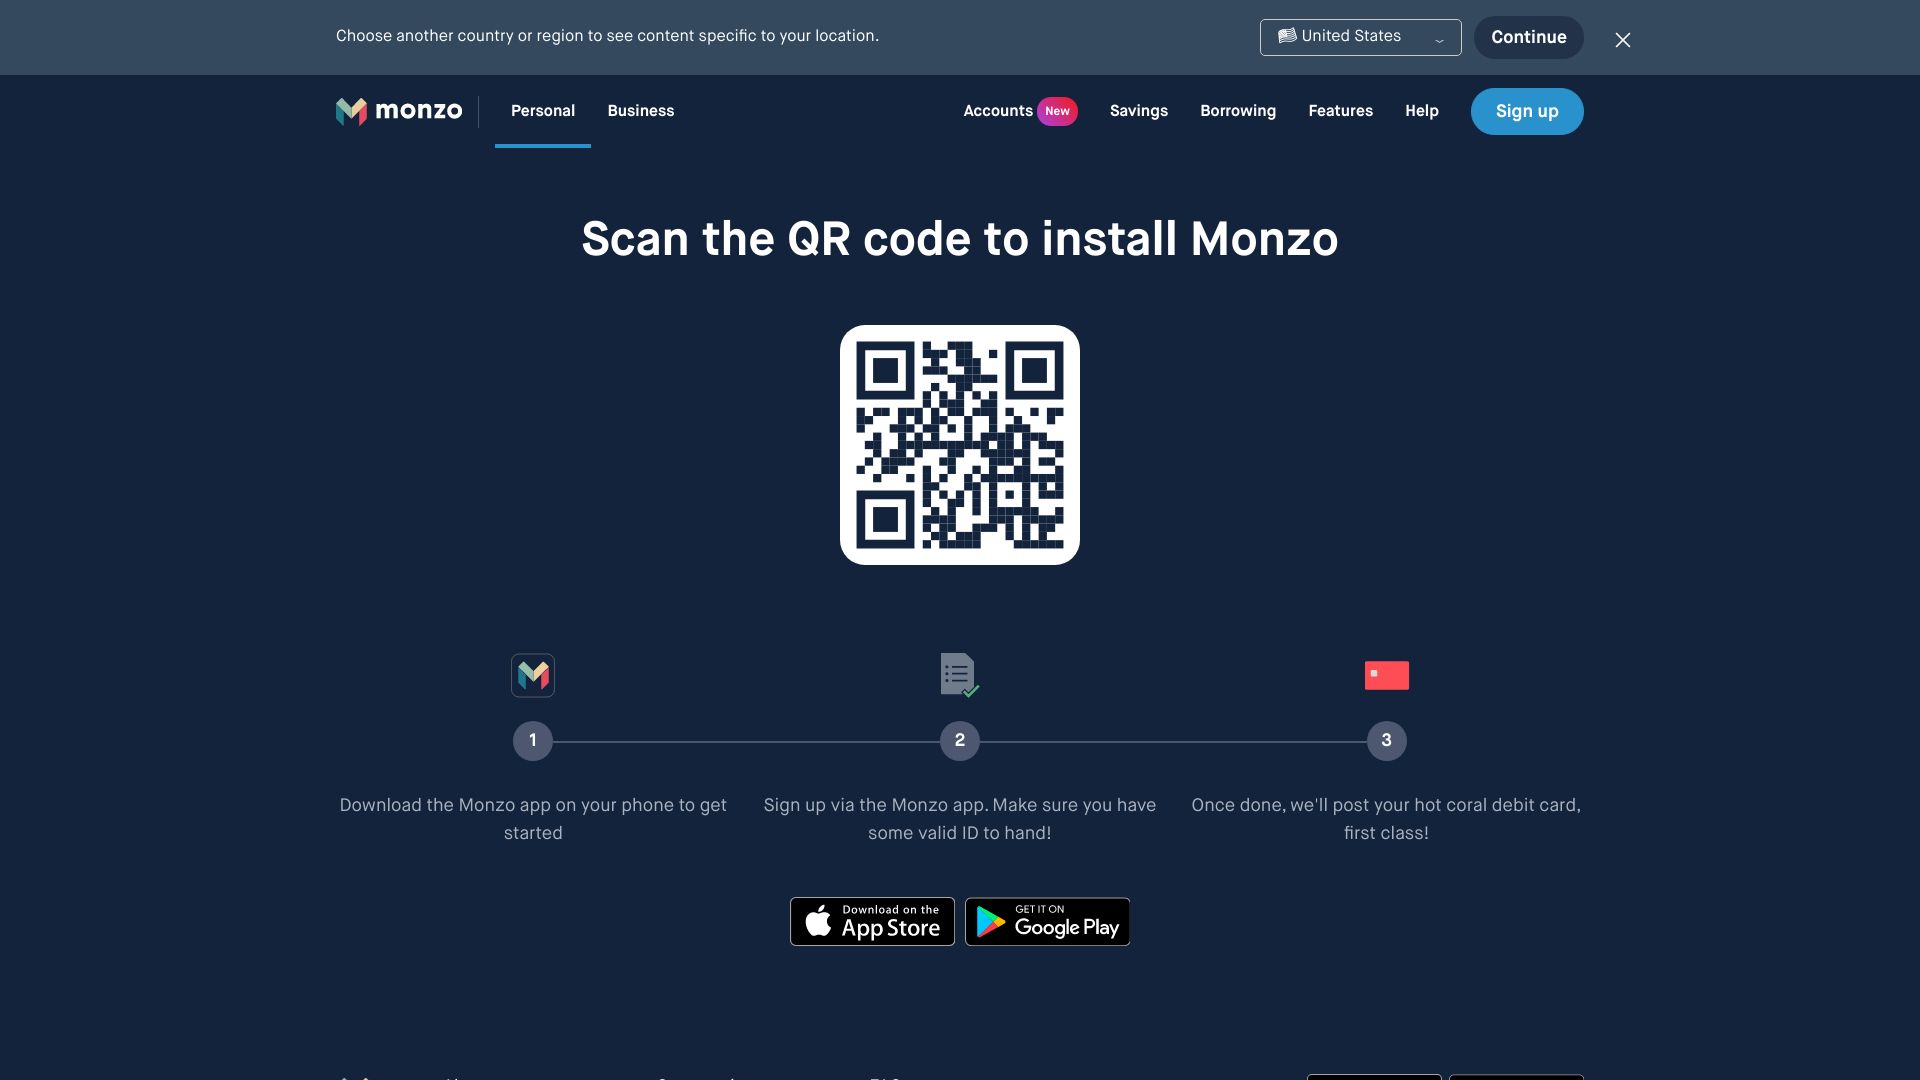The image size is (1920, 1080).
Task: Click the Get it on Google Play badge
Action: [x=1048, y=922]
